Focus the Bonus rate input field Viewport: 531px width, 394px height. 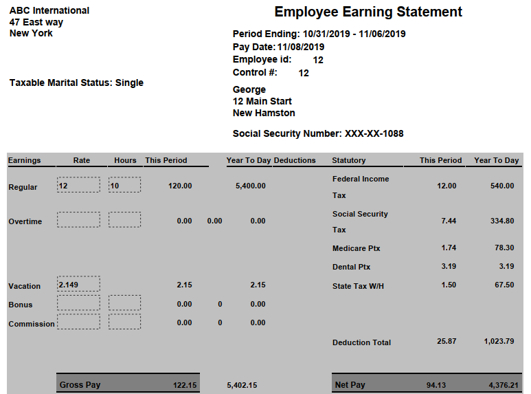(x=79, y=303)
